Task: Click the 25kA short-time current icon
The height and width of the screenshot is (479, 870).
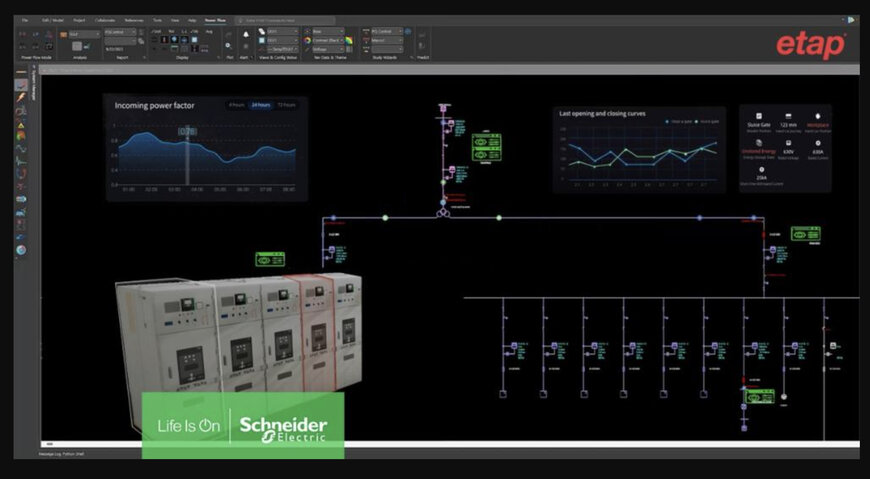Action: (x=761, y=169)
